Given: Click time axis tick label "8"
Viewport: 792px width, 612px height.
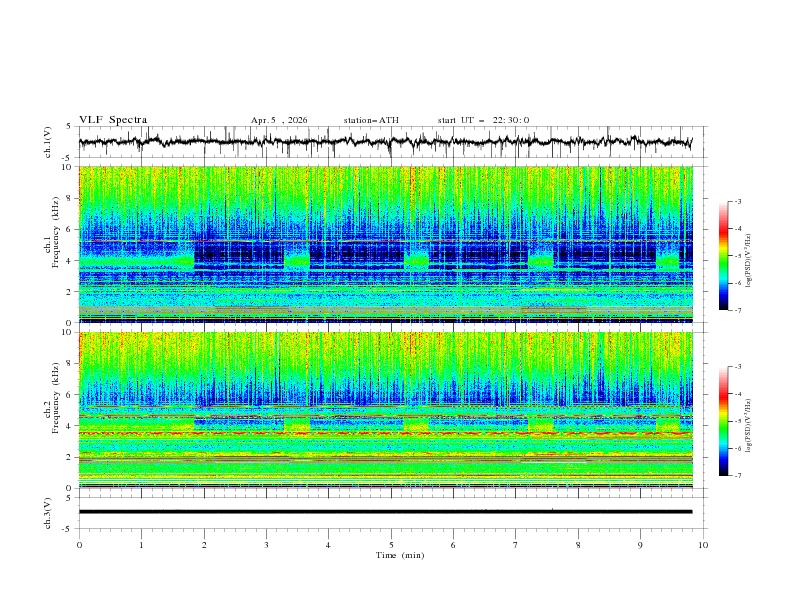Looking at the screenshot, I should click(x=578, y=545).
